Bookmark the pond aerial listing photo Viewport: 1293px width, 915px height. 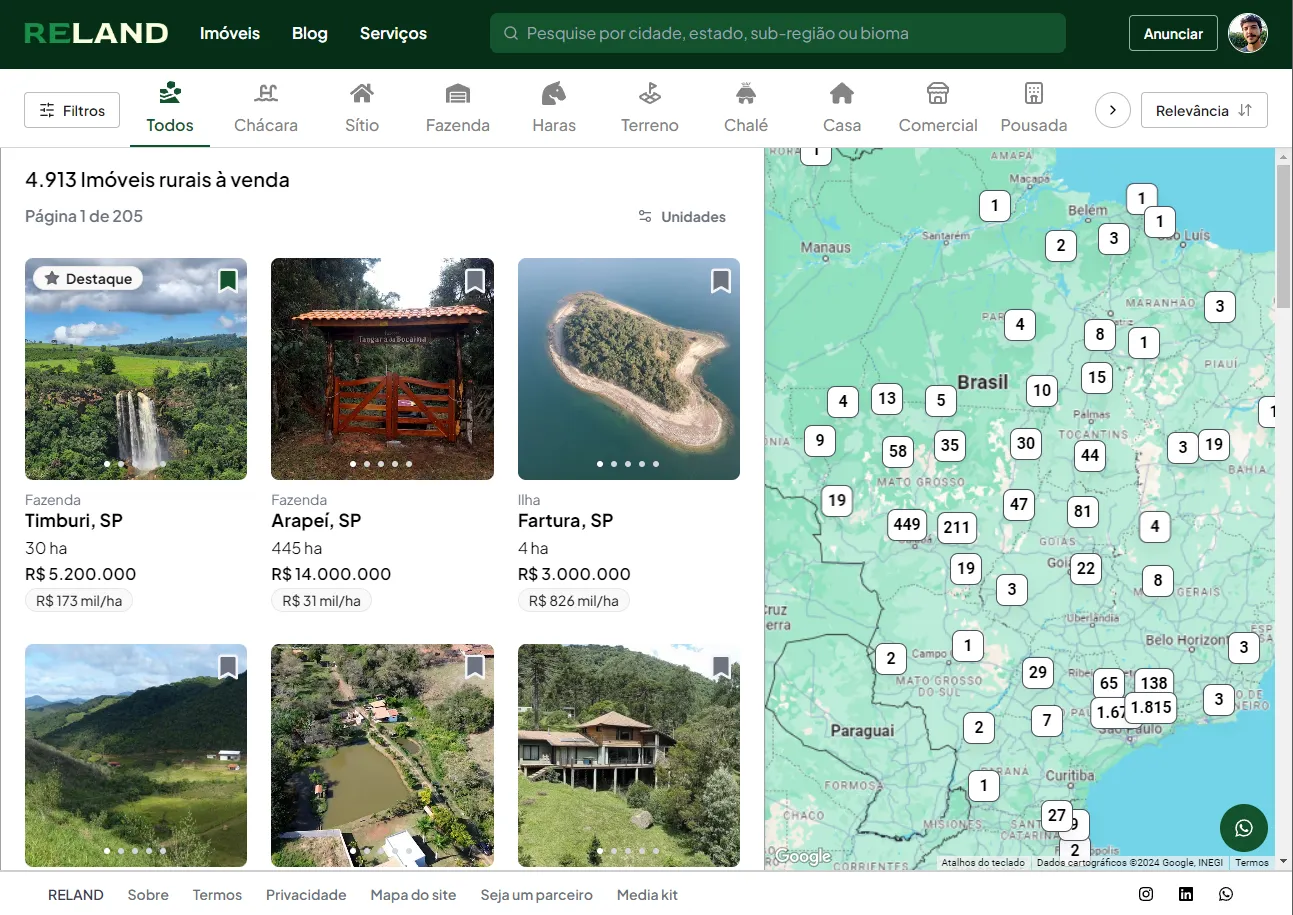tap(475, 667)
